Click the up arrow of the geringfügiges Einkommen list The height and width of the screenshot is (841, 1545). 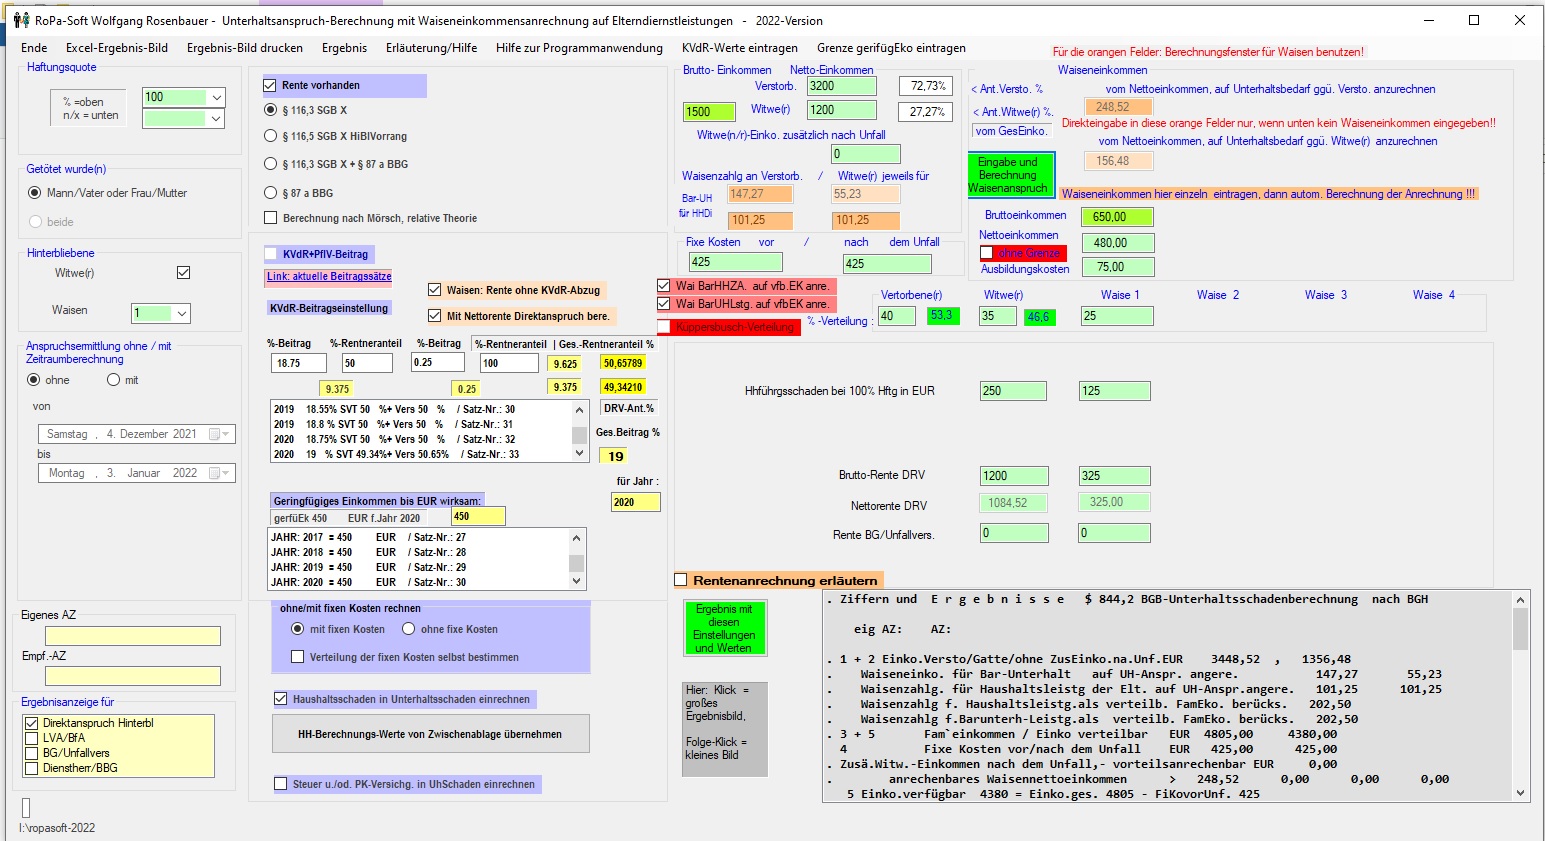point(576,538)
